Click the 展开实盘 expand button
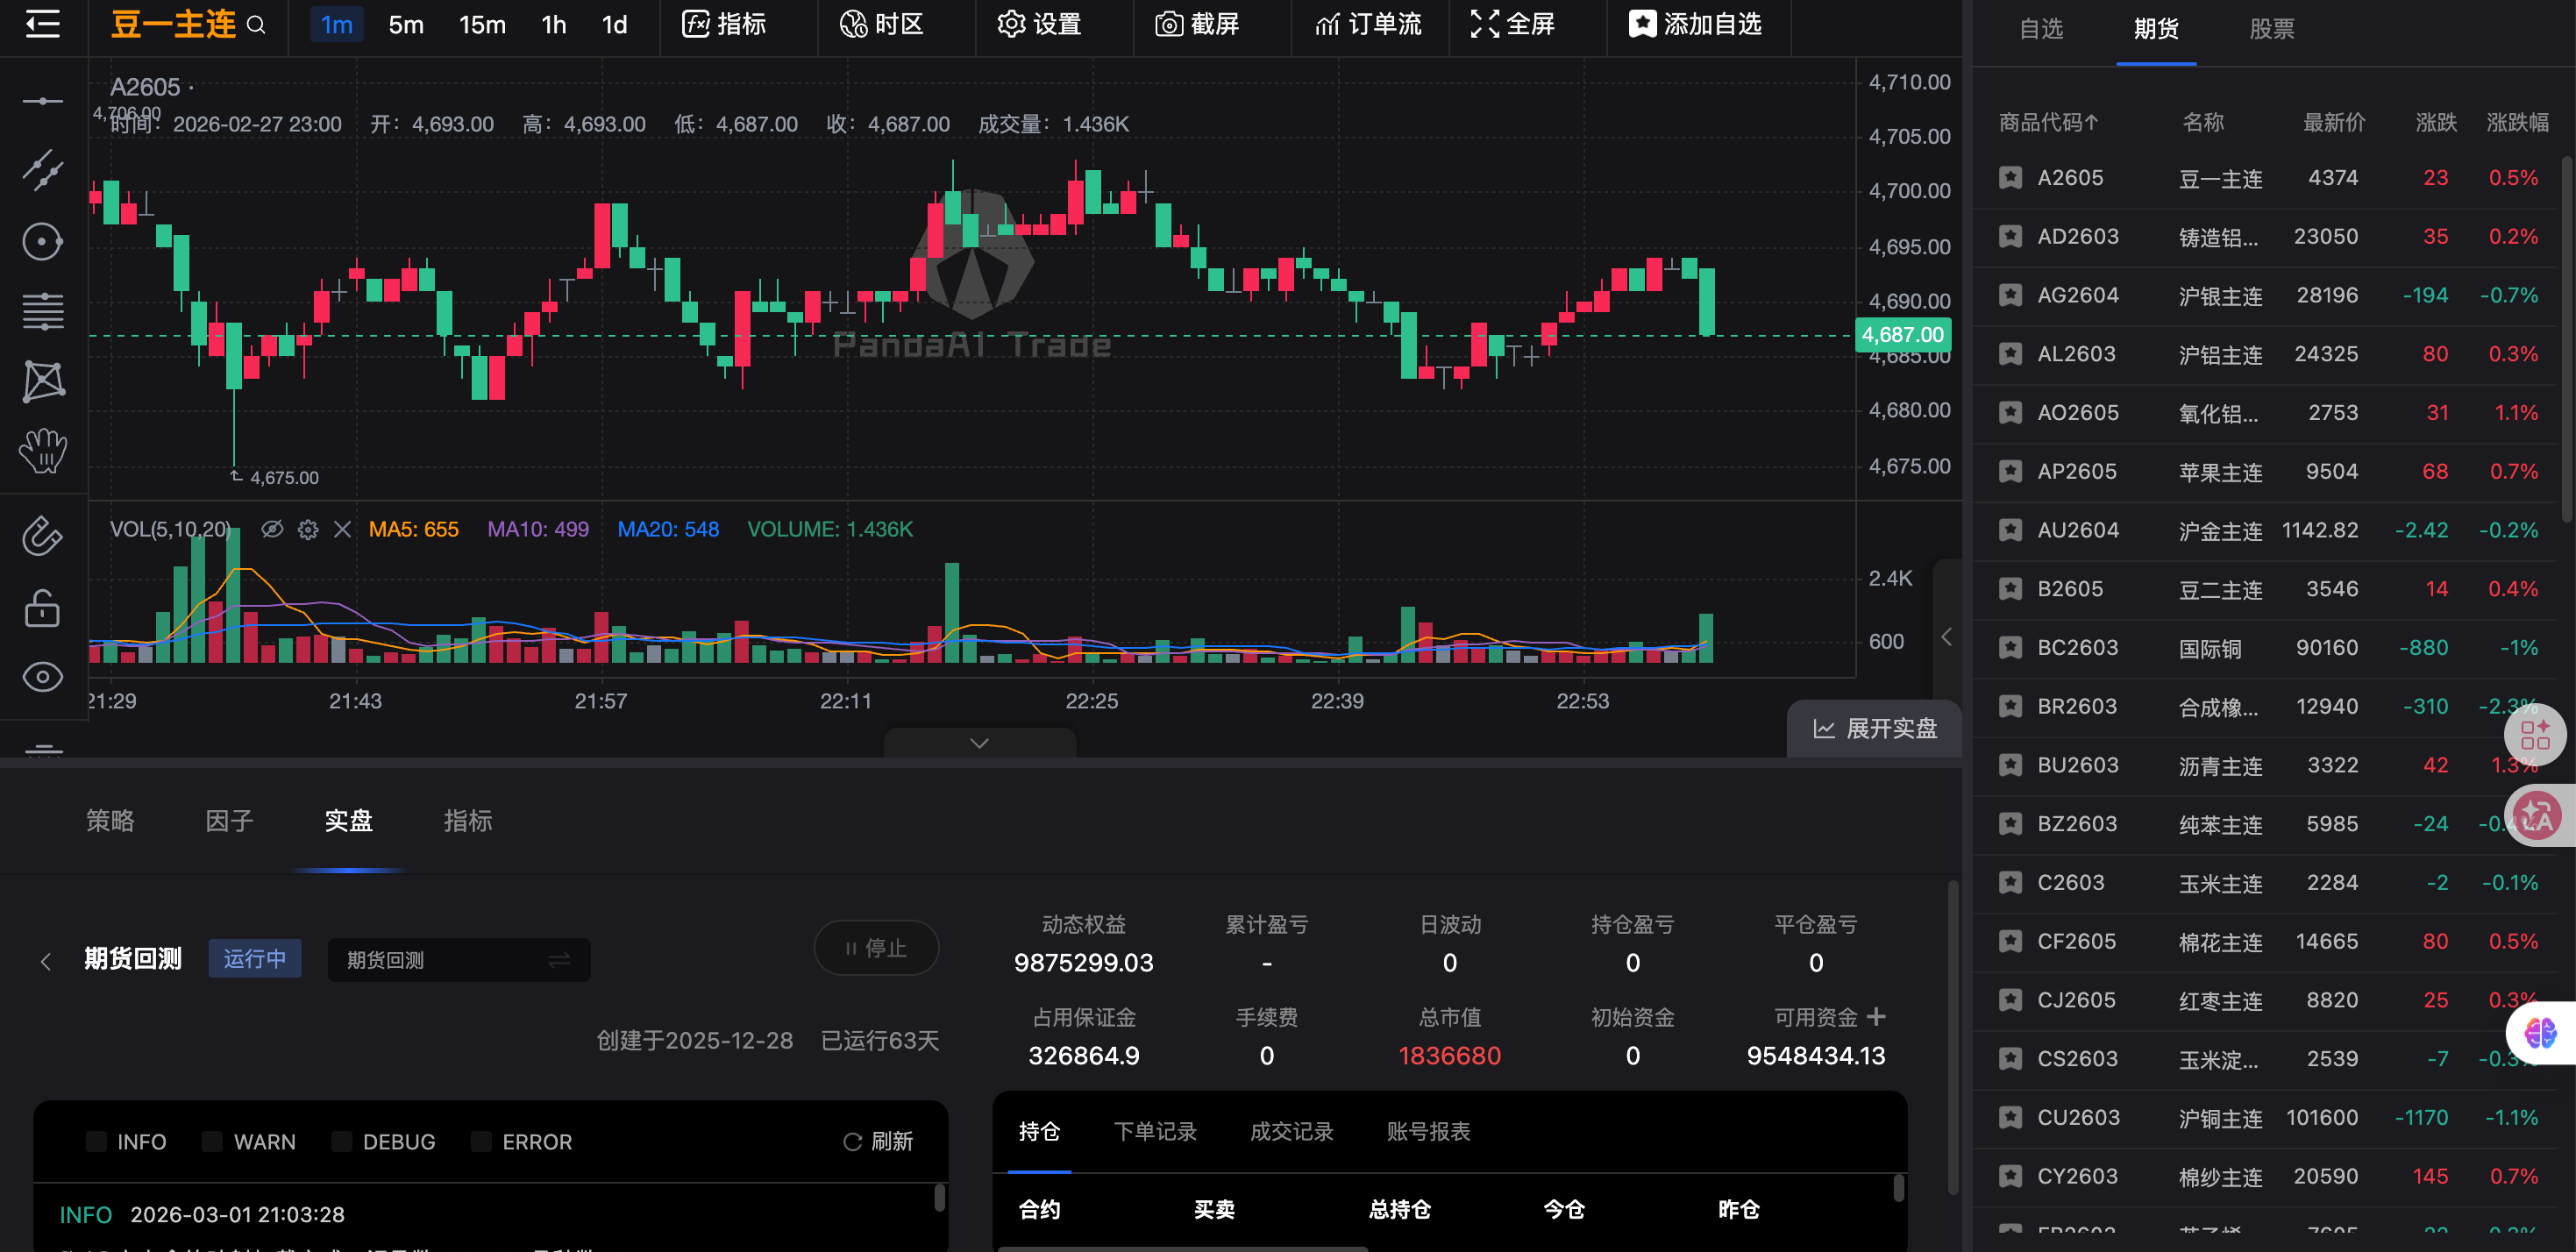 pyautogui.click(x=1875, y=729)
